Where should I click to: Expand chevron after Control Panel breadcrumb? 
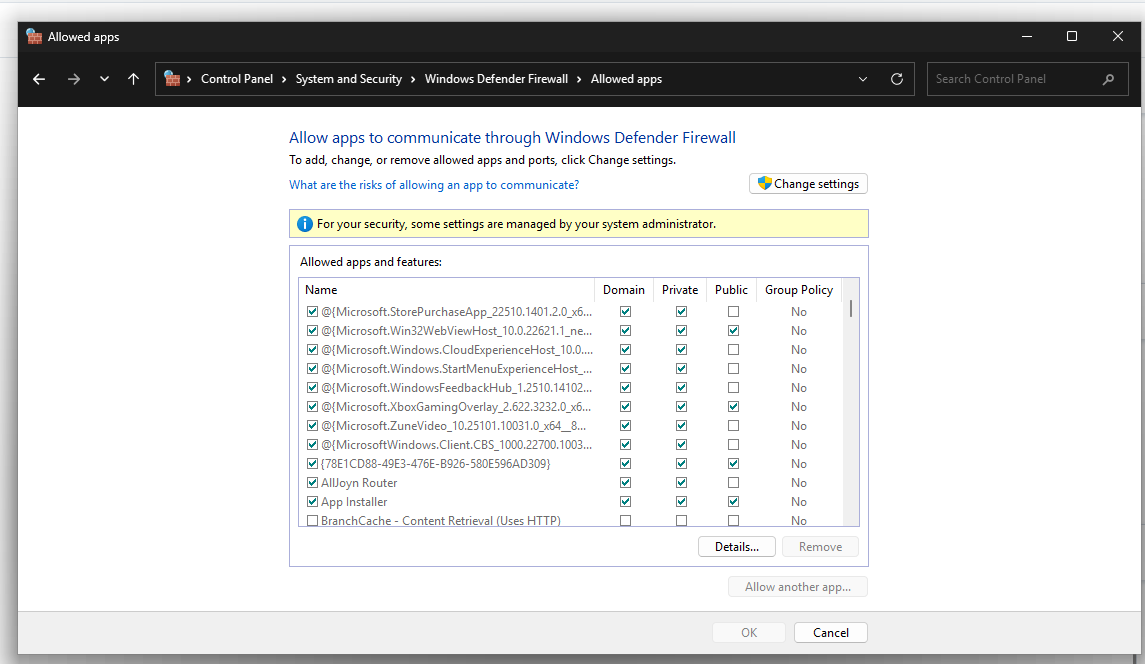(x=284, y=79)
